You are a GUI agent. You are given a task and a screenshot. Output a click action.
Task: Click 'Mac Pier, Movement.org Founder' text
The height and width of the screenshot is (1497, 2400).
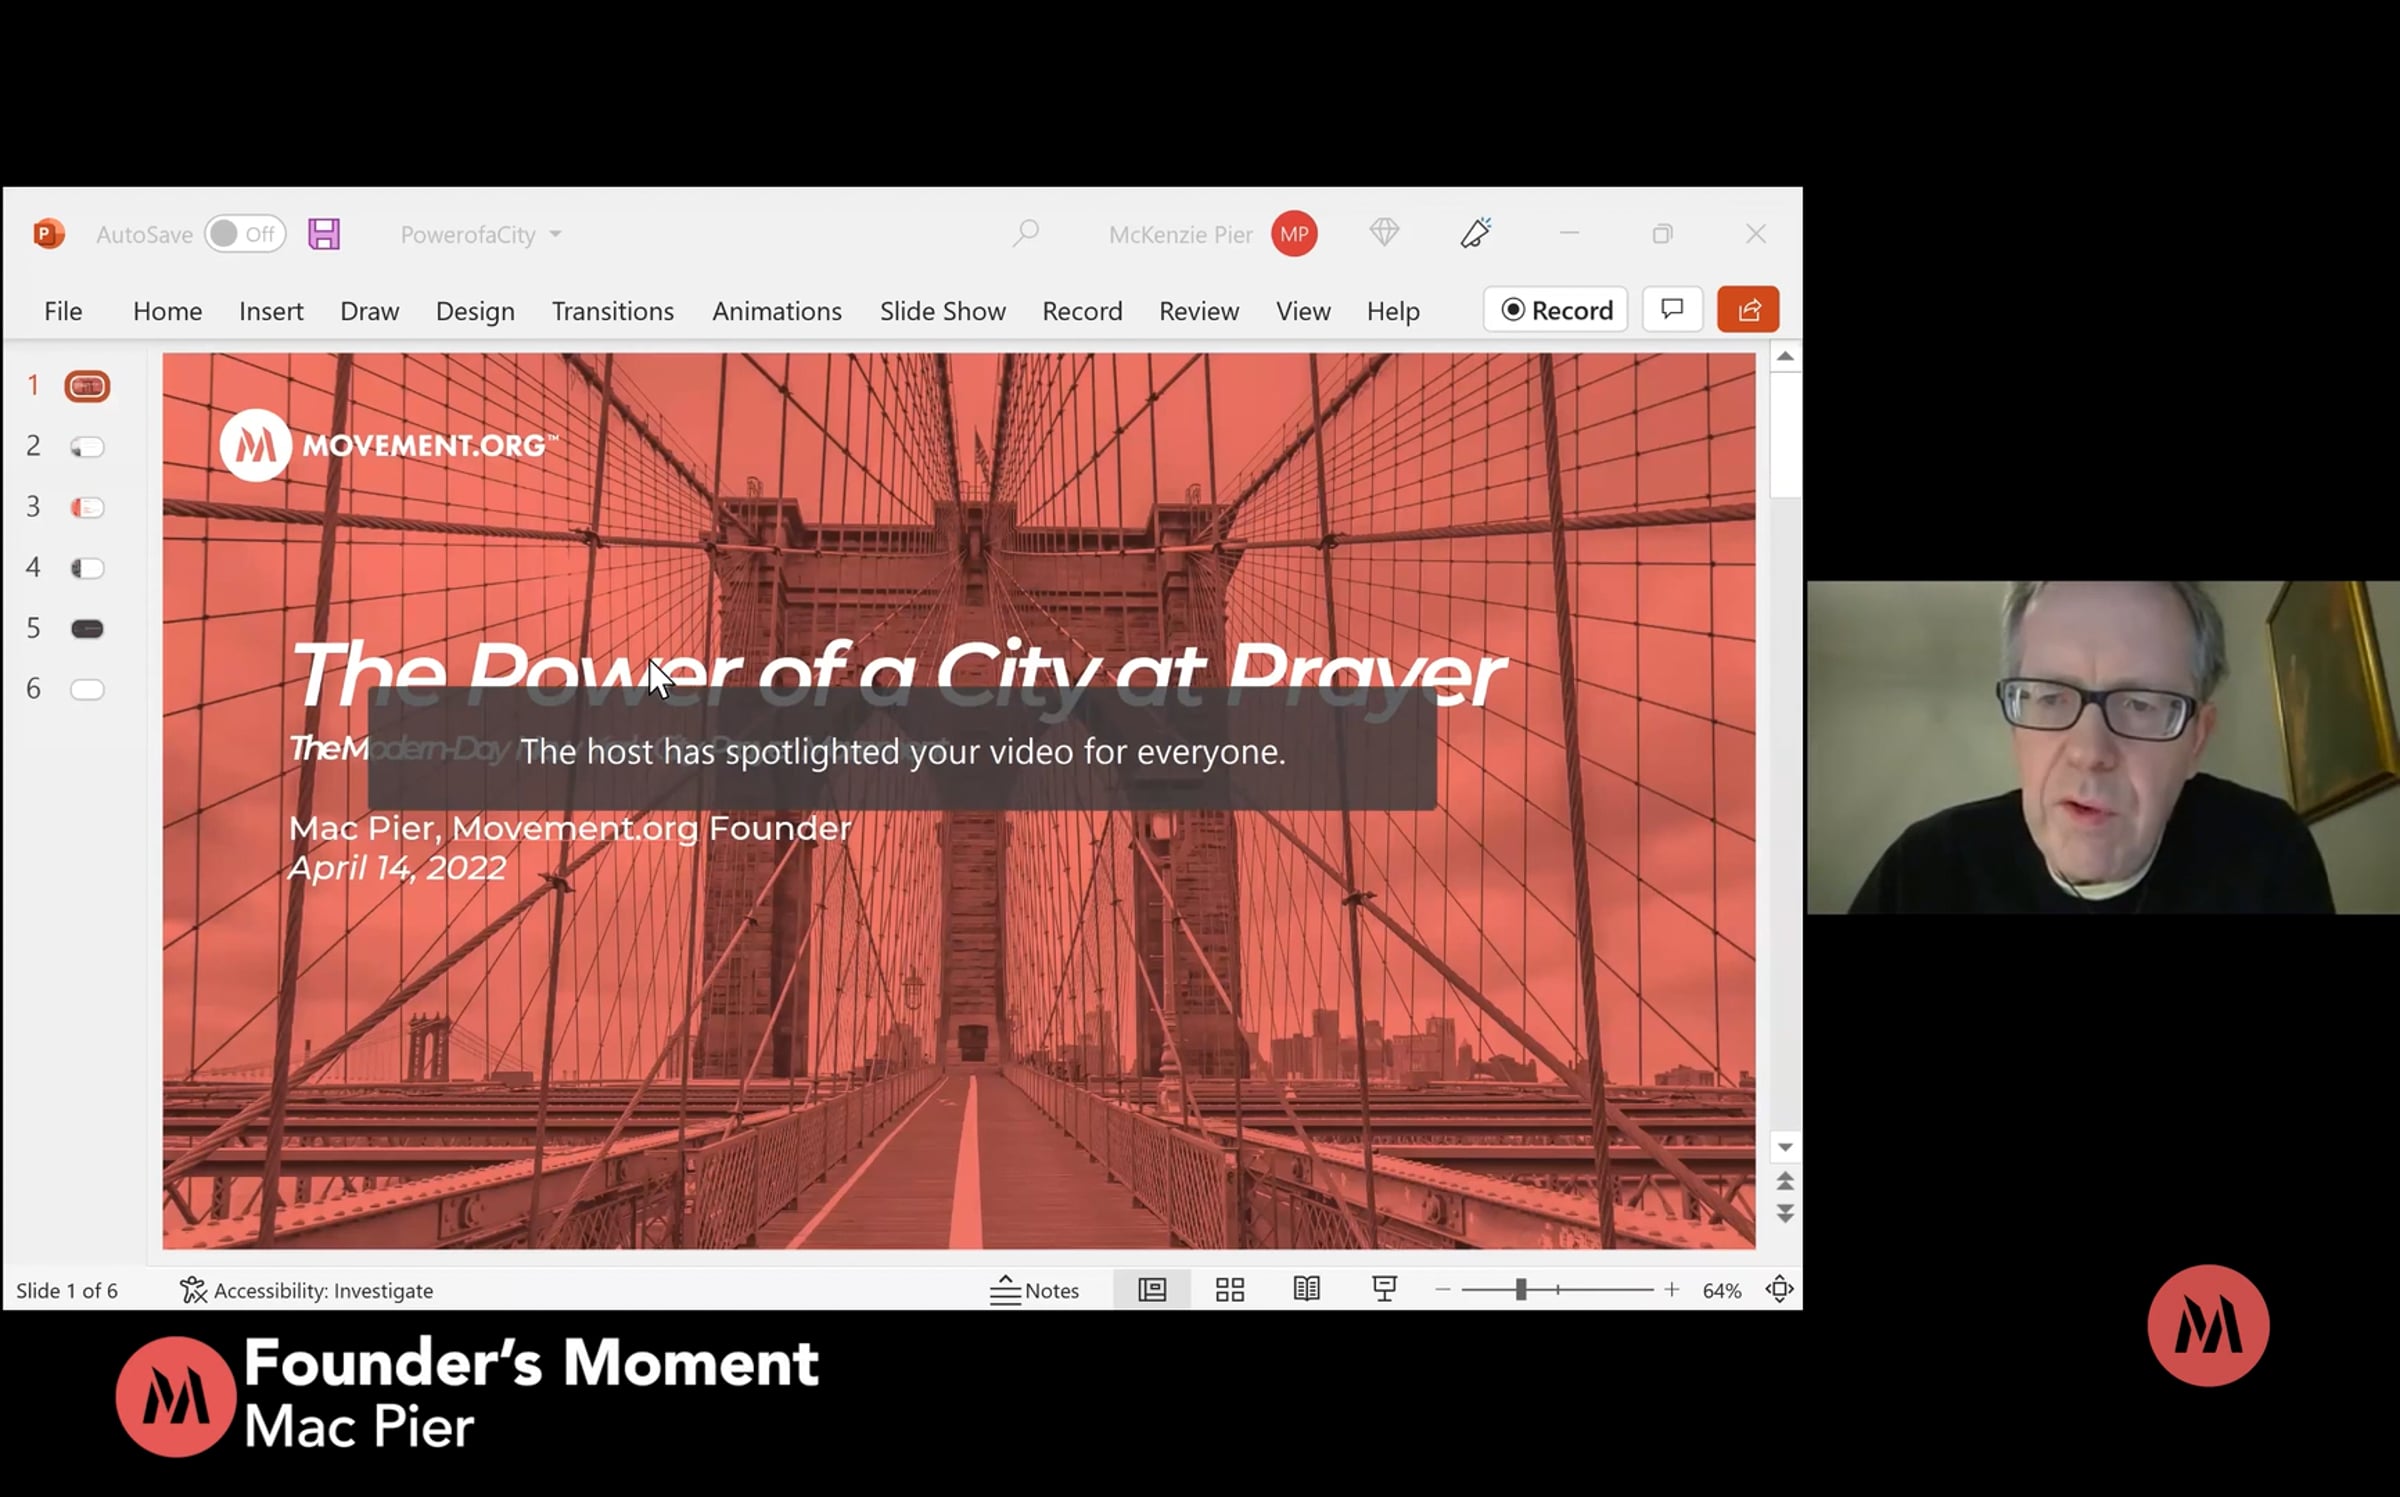click(570, 828)
